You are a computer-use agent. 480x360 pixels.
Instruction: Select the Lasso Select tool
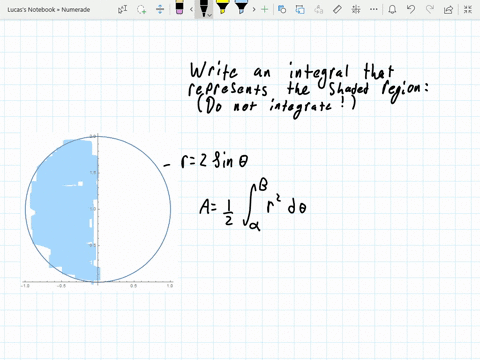click(x=141, y=9)
